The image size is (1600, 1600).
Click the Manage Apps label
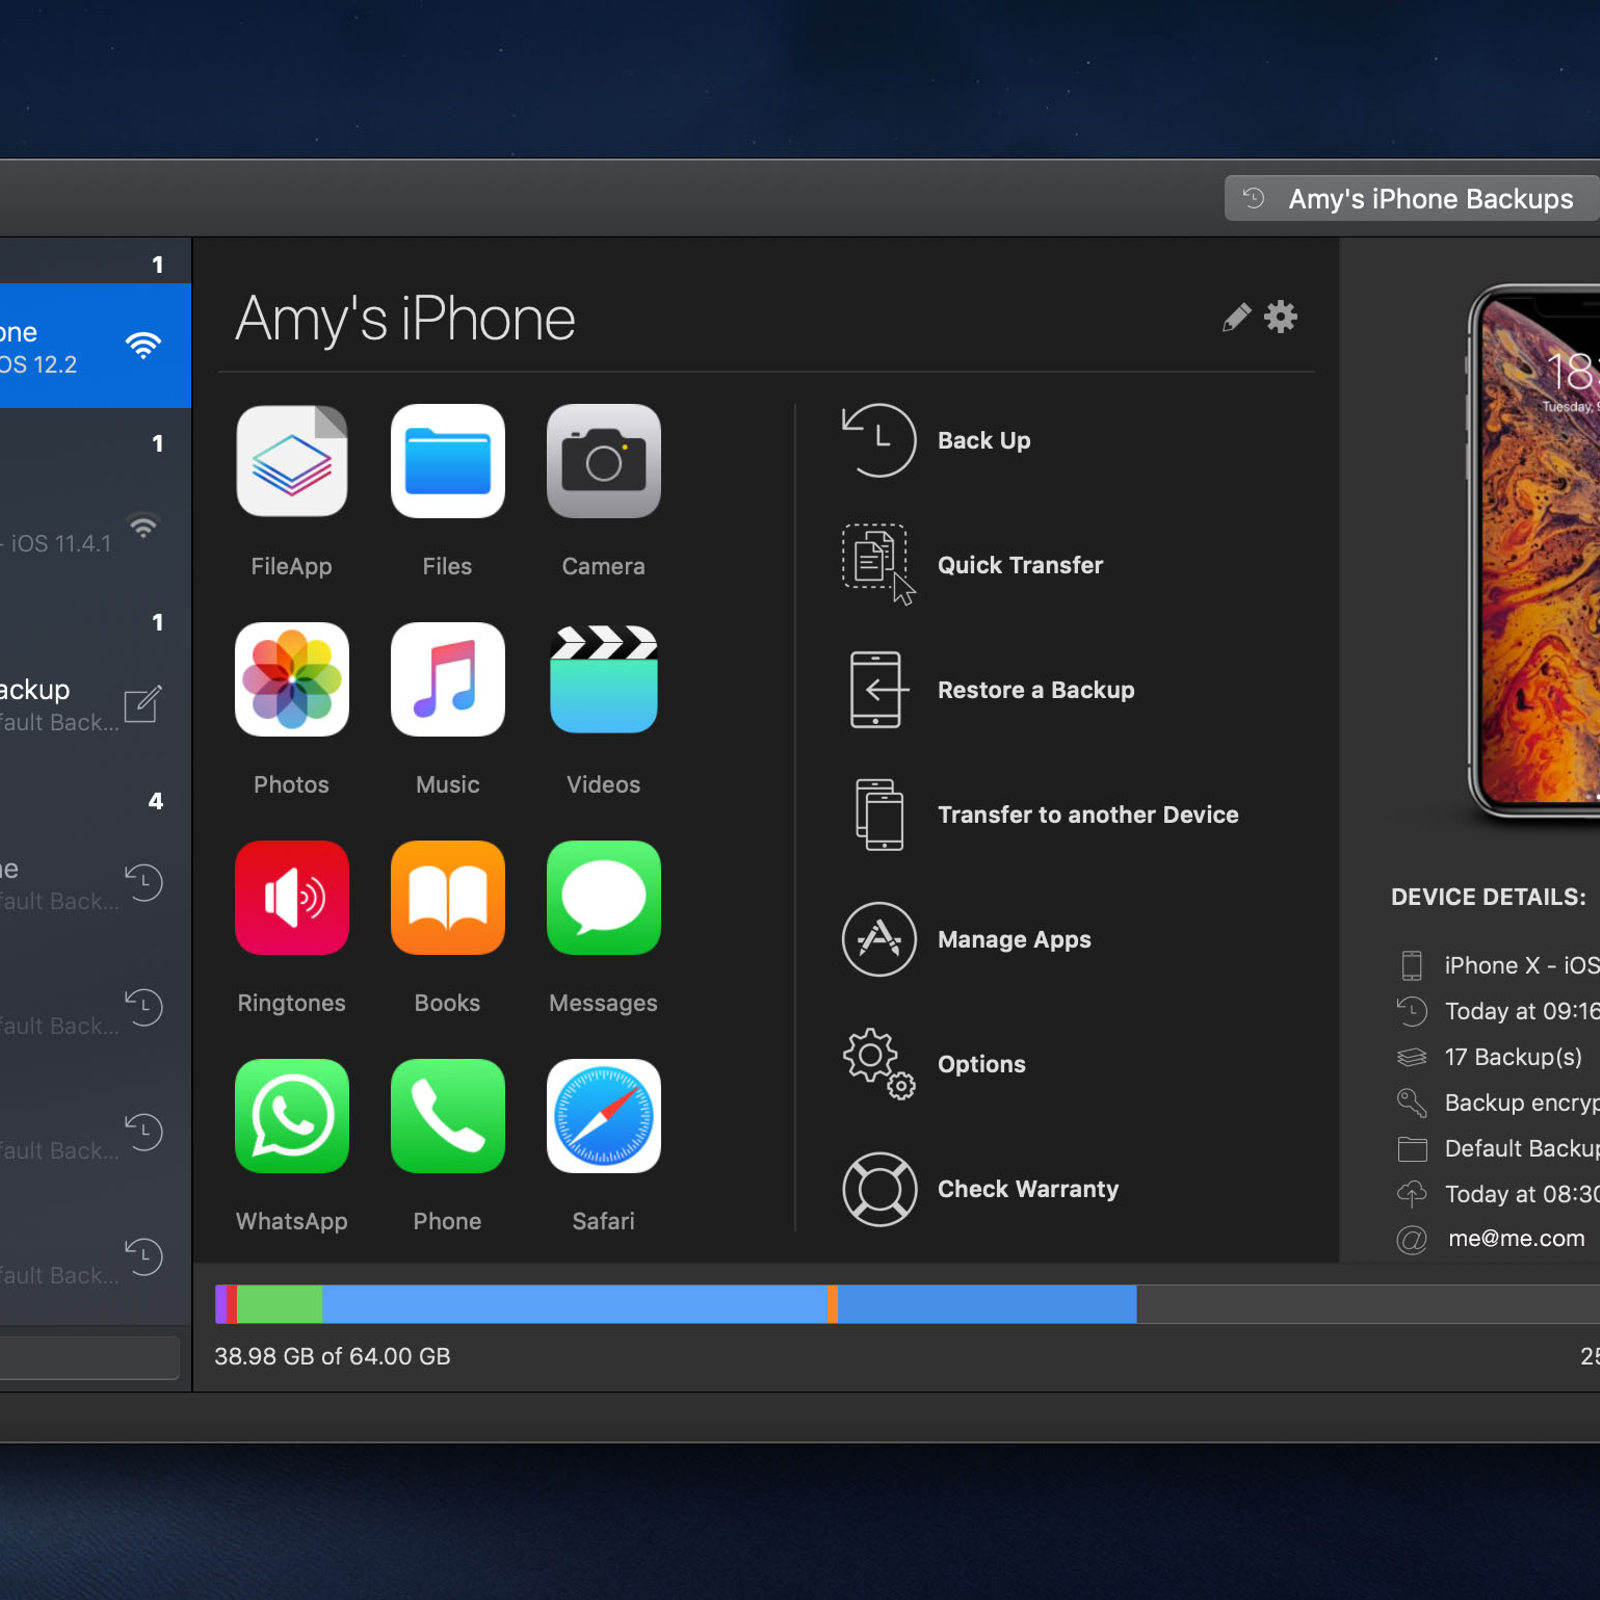click(1014, 940)
